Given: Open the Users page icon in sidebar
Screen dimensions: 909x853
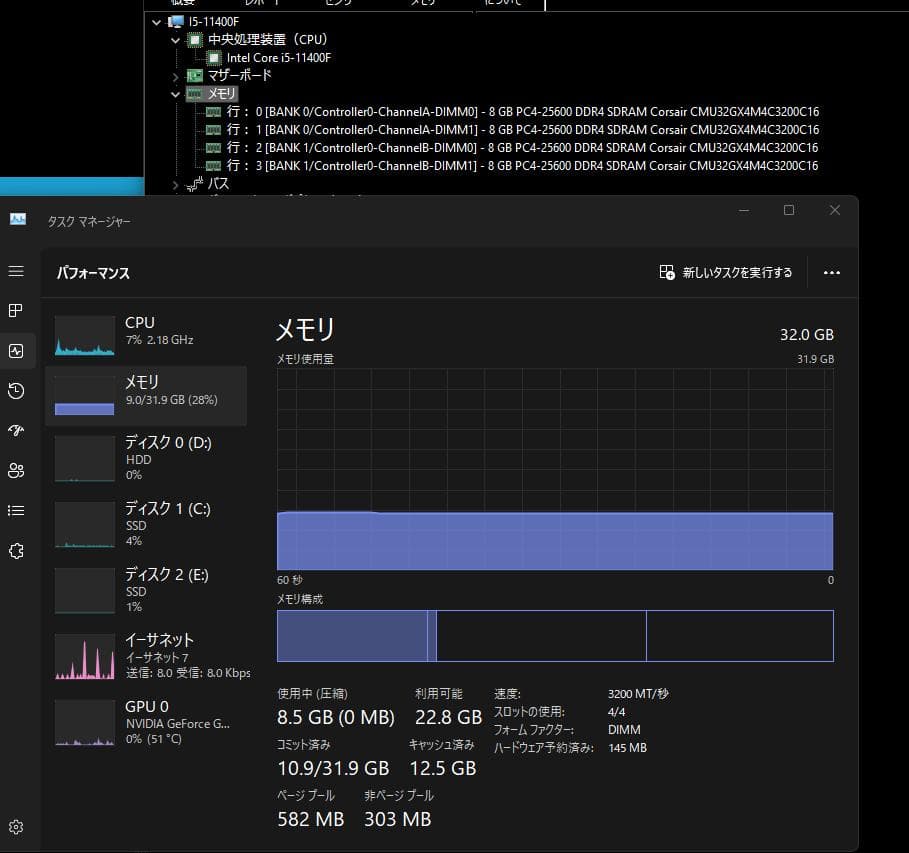Looking at the screenshot, I should 16,470.
